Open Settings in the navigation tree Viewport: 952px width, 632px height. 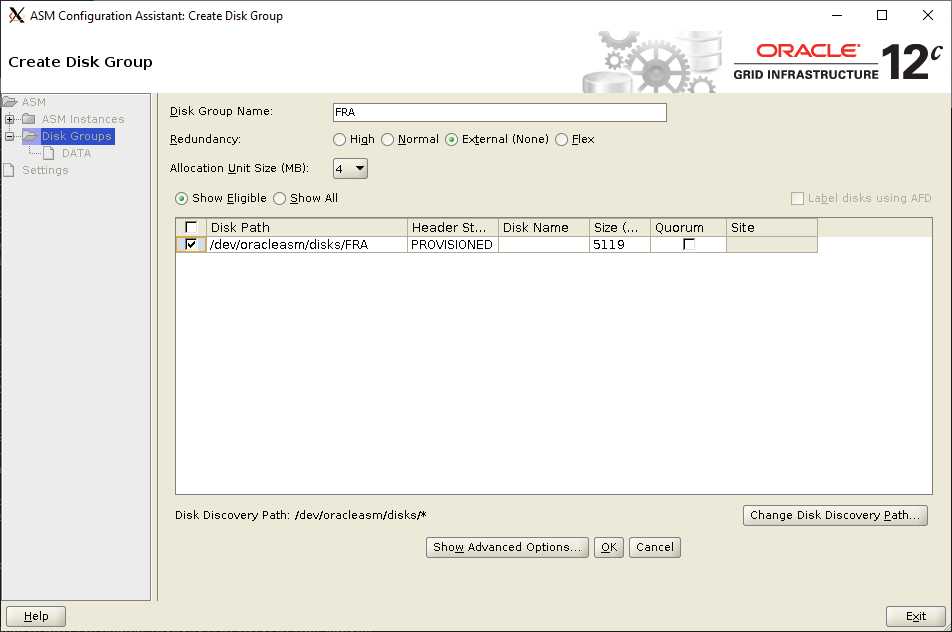coord(45,170)
